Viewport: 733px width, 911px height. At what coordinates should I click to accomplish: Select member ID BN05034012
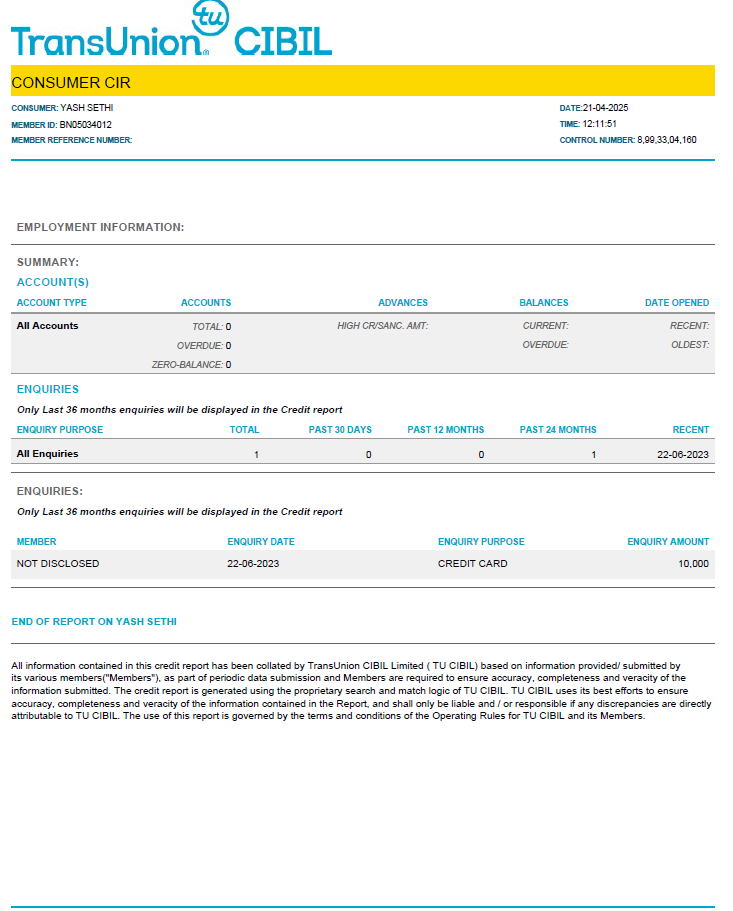point(85,124)
